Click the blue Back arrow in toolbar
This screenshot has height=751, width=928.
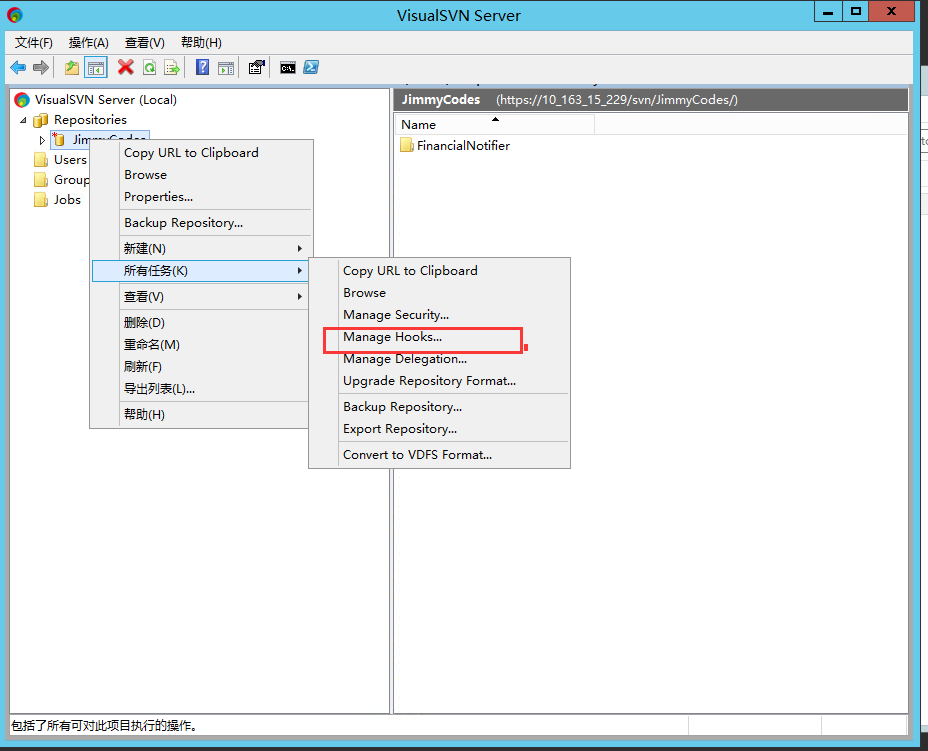(18, 67)
